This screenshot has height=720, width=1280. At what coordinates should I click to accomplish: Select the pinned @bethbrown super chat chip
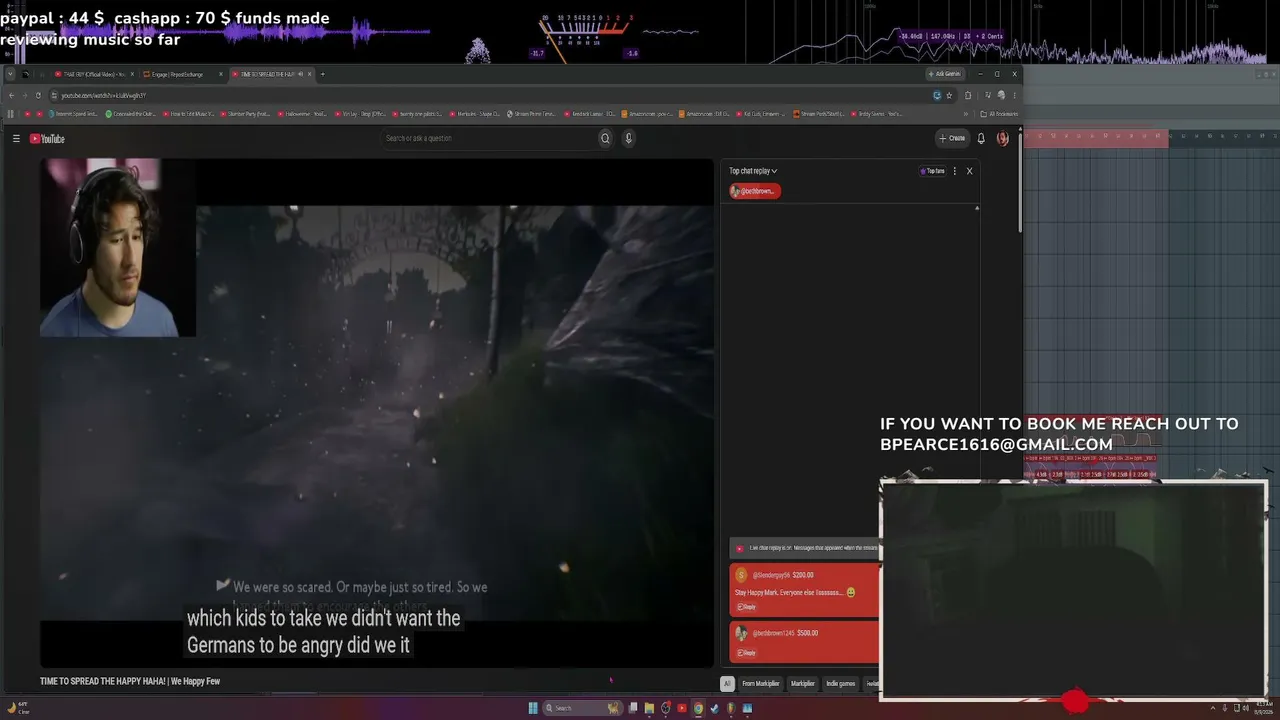point(755,191)
